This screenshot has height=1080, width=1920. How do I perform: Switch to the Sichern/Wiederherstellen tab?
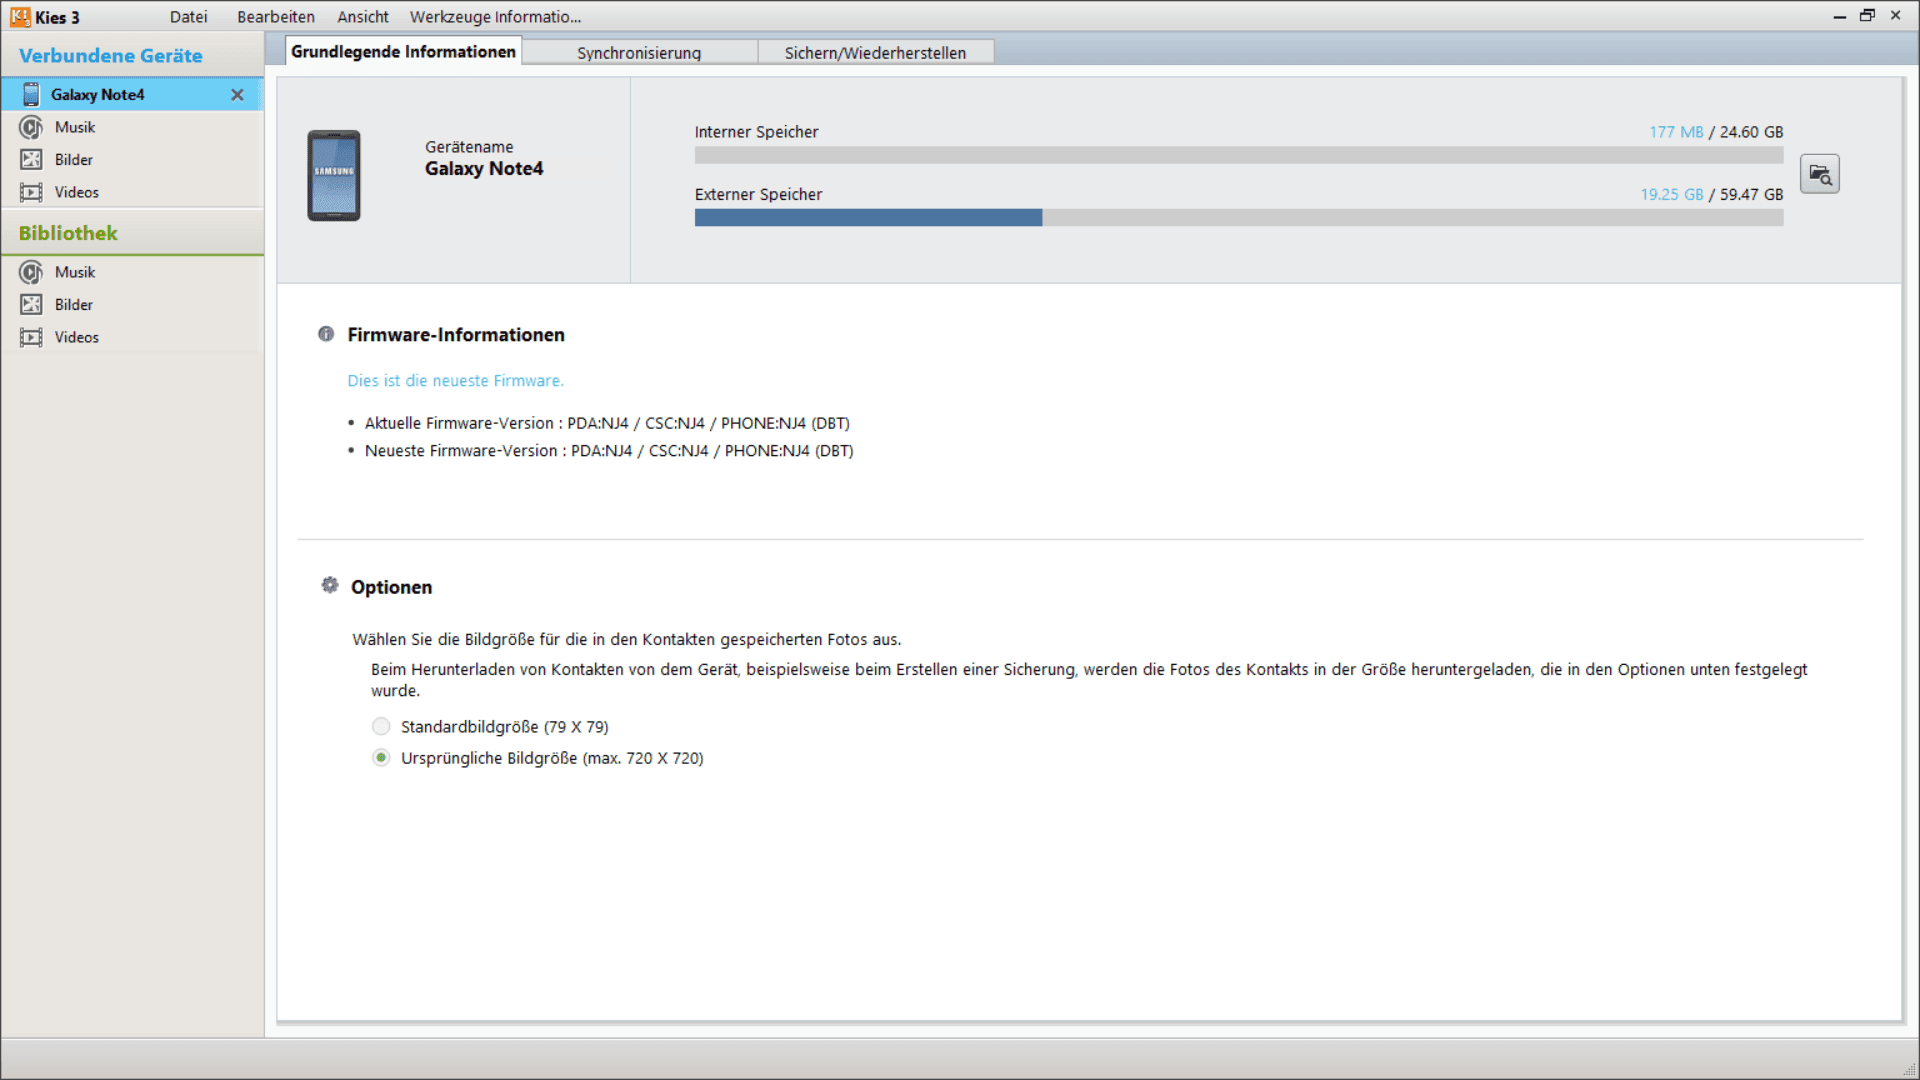click(875, 53)
